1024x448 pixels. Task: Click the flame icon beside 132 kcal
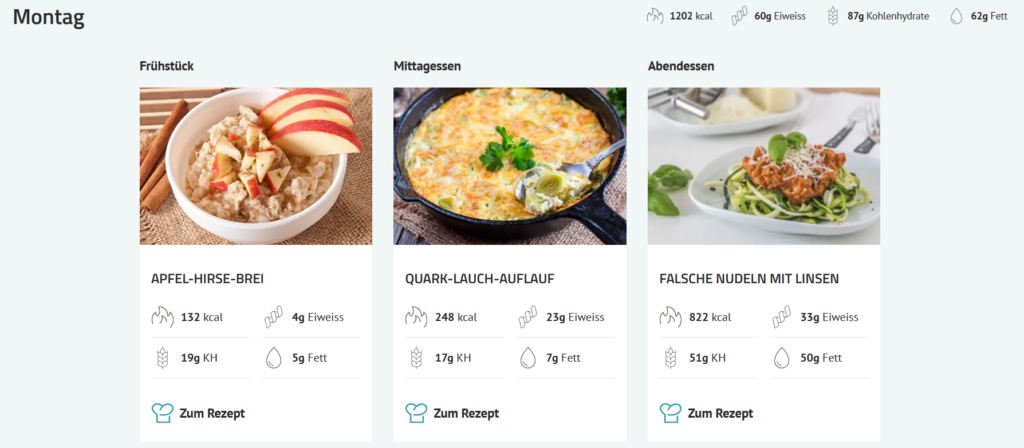coord(162,318)
